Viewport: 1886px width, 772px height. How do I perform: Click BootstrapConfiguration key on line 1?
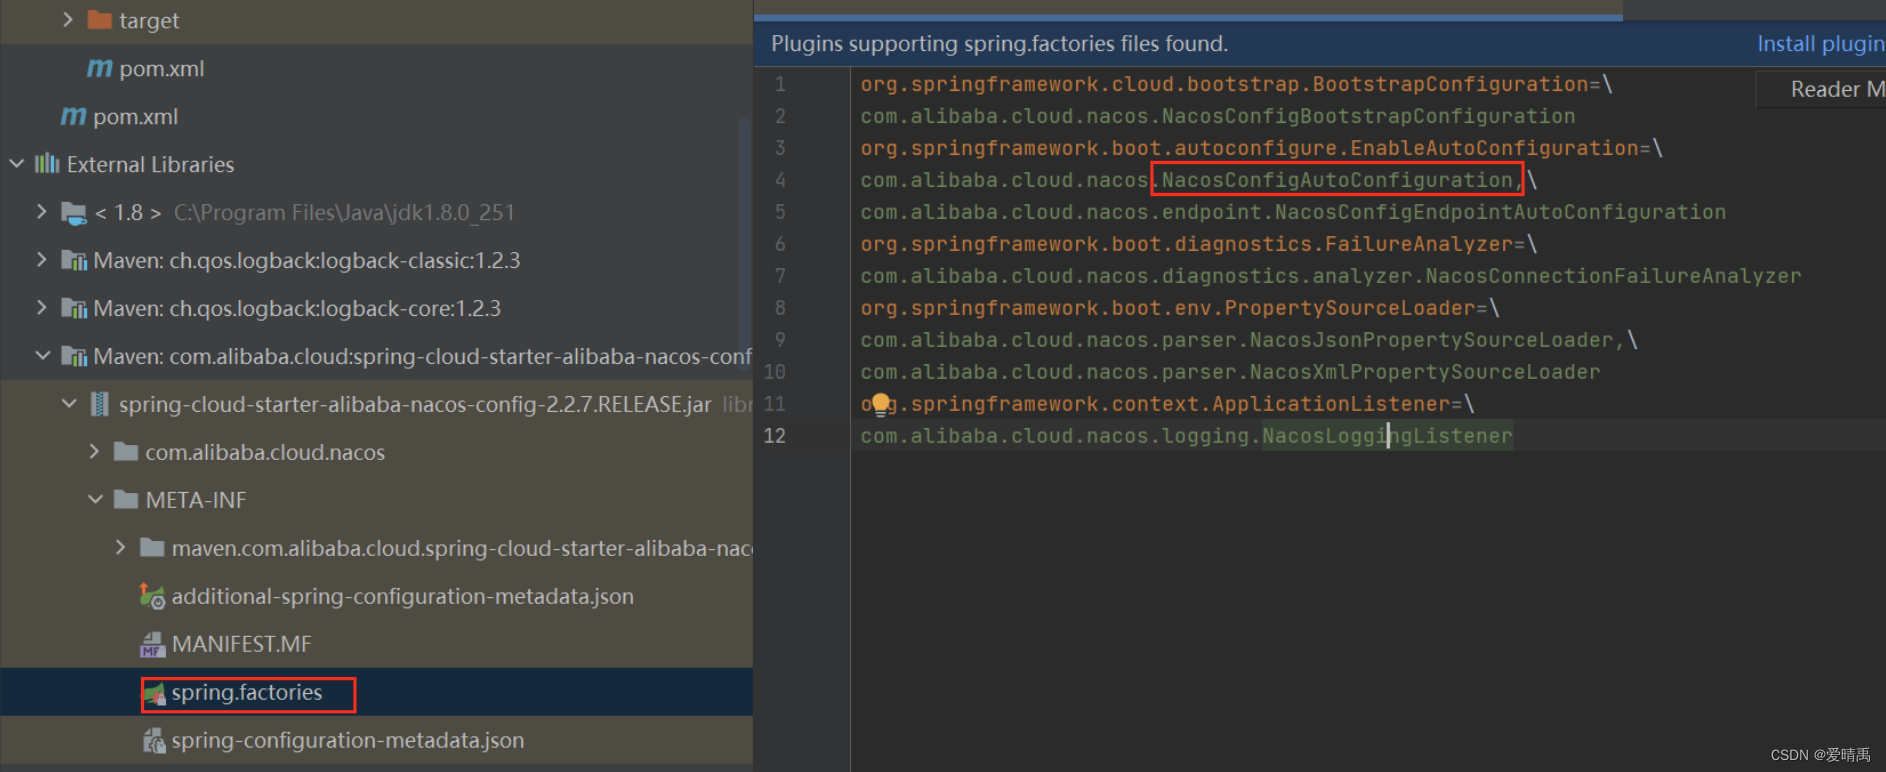click(x=1450, y=84)
